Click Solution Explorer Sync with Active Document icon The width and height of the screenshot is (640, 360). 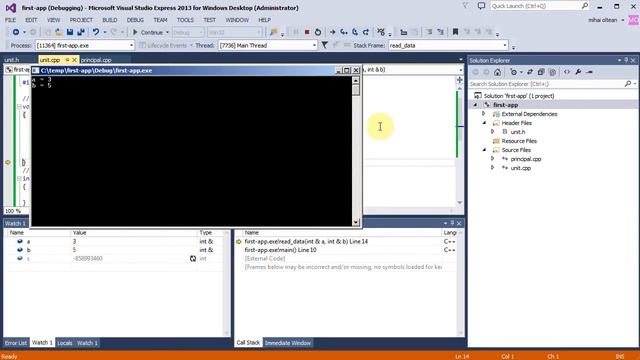(x=530, y=72)
